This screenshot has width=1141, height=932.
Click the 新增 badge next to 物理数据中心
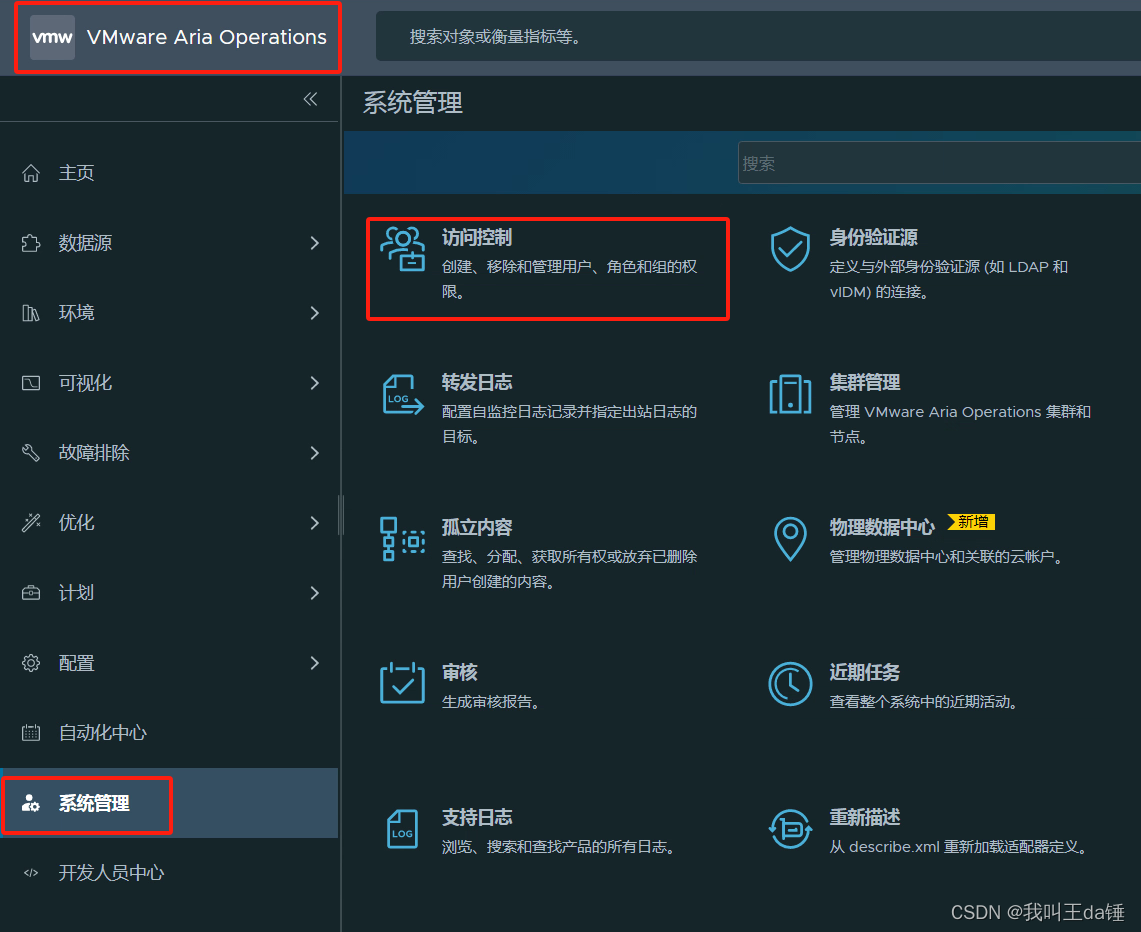coord(971,522)
